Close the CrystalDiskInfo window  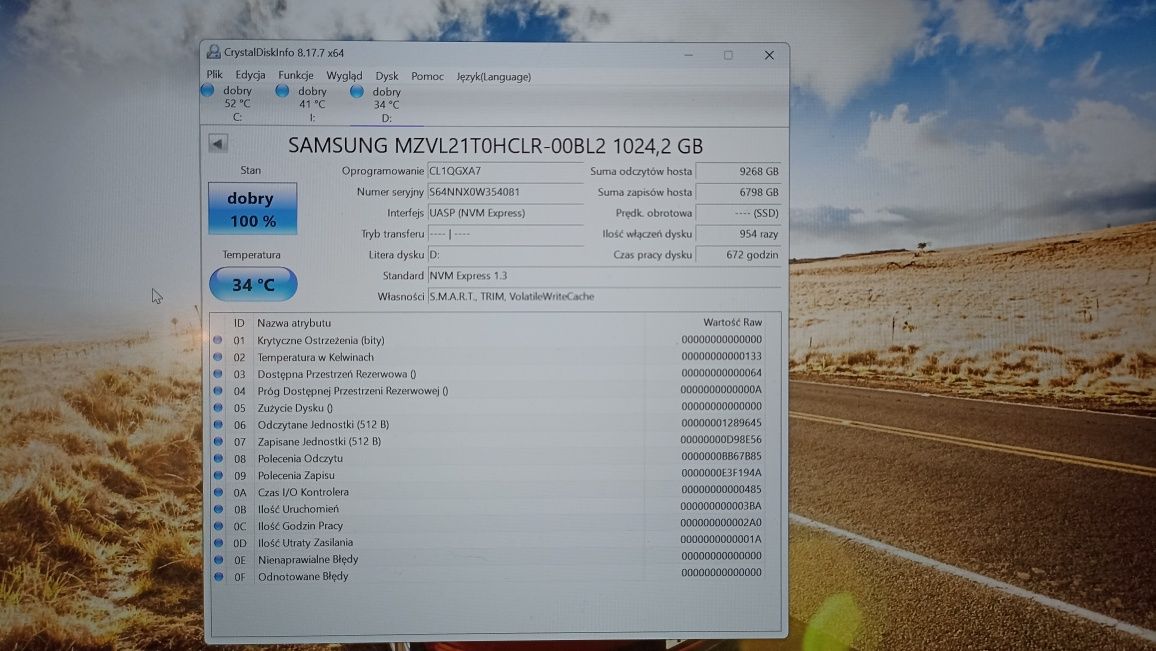pos(769,55)
